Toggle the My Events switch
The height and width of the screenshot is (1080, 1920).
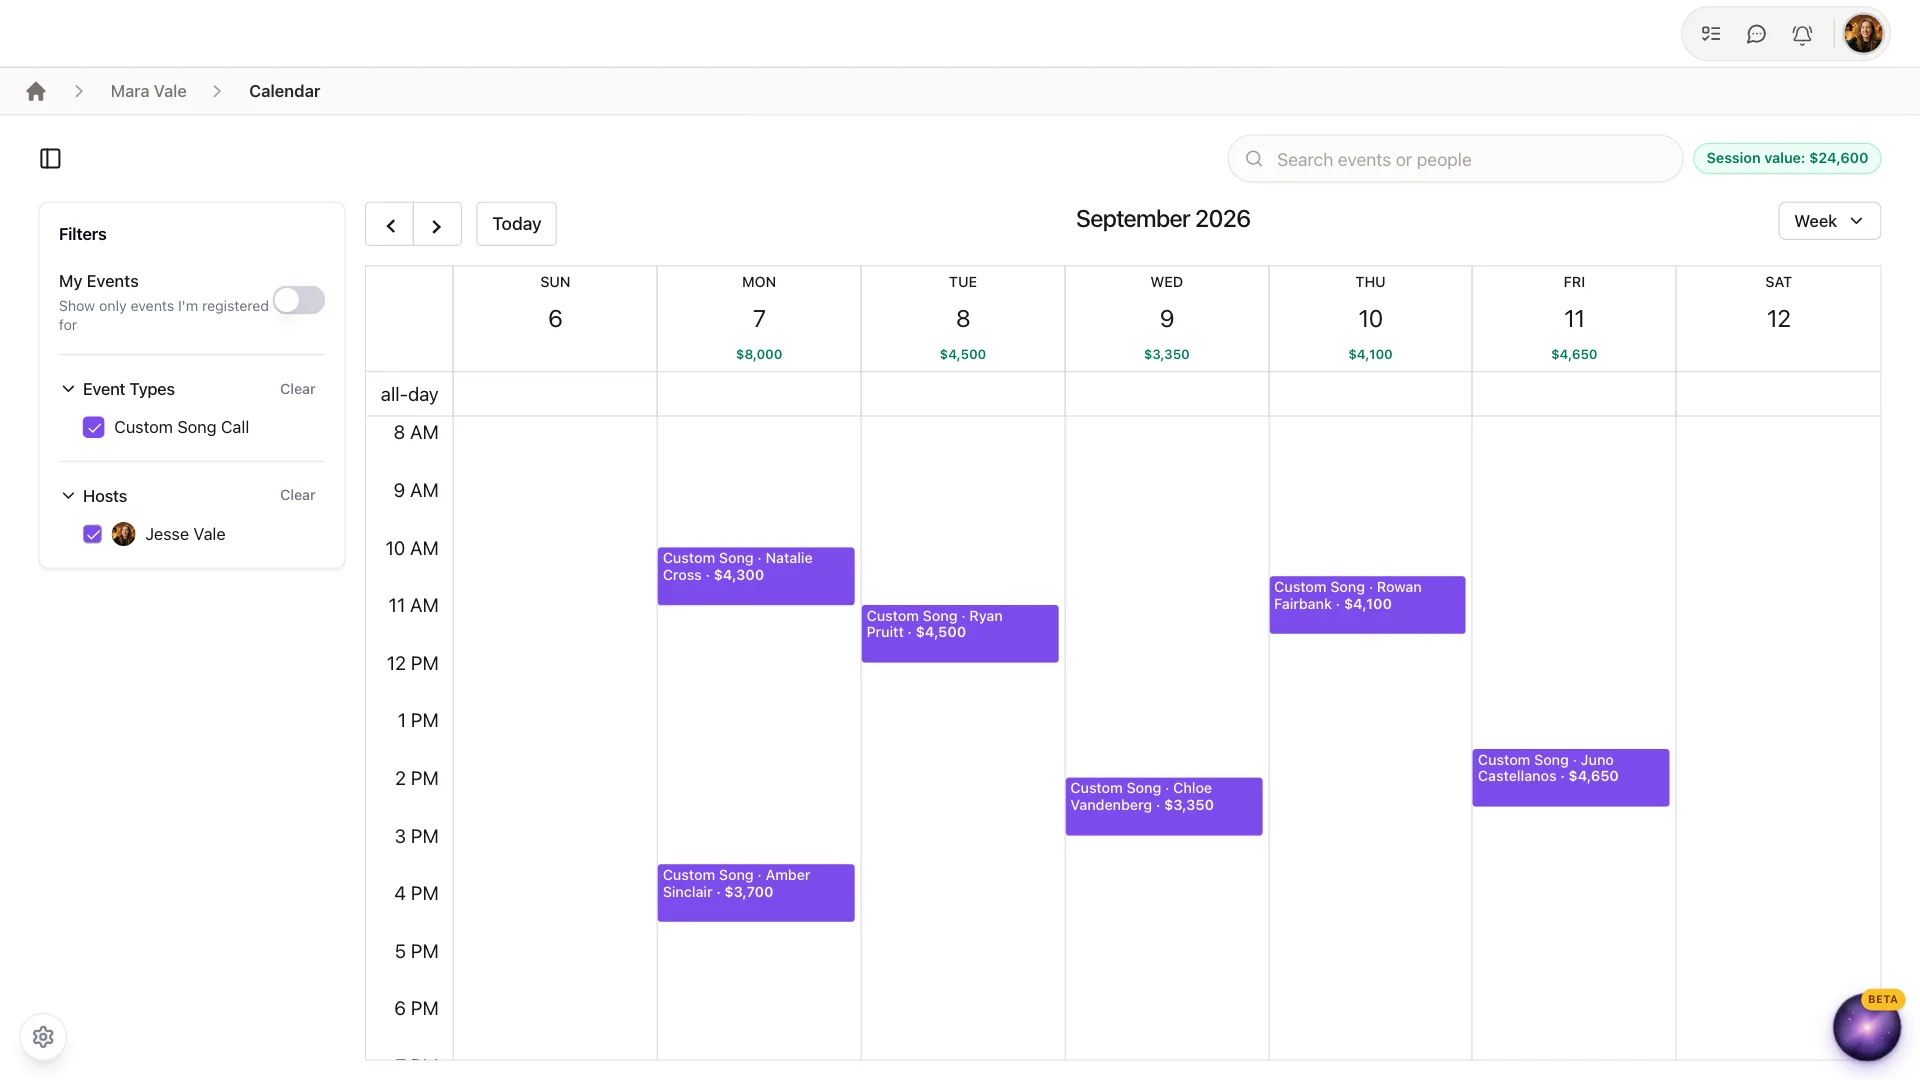coord(299,300)
